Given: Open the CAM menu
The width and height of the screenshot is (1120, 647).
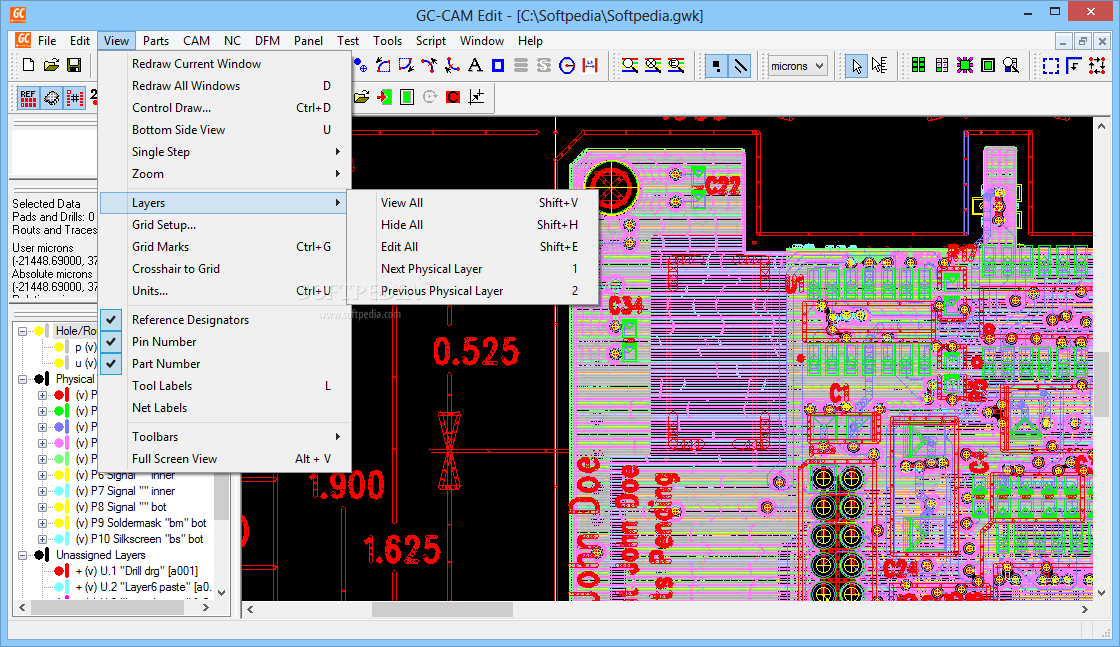Looking at the screenshot, I should [x=196, y=41].
